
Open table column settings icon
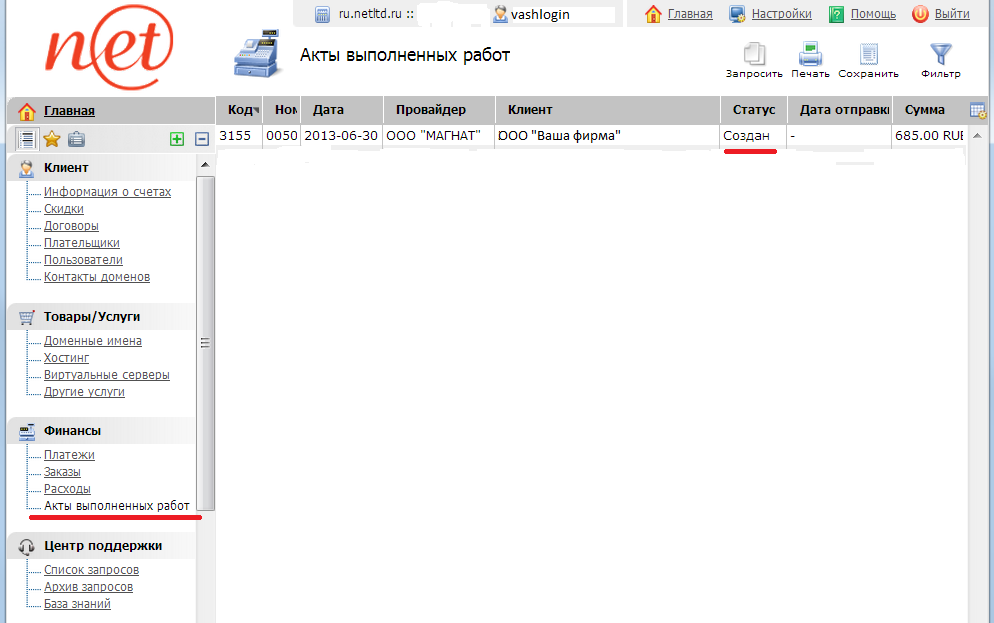pyautogui.click(x=978, y=110)
